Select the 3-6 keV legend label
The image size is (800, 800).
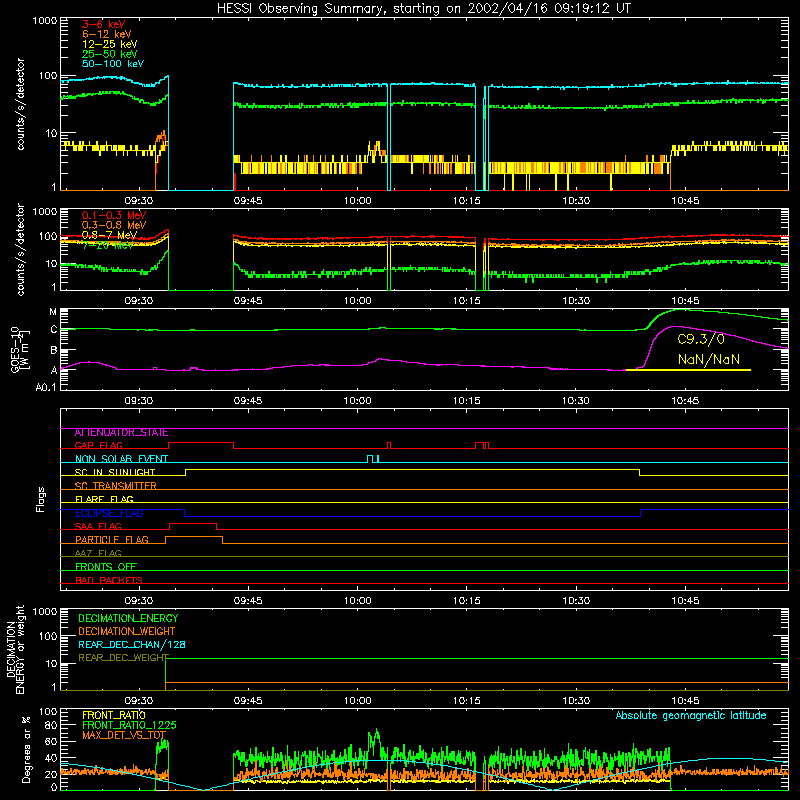click(104, 24)
